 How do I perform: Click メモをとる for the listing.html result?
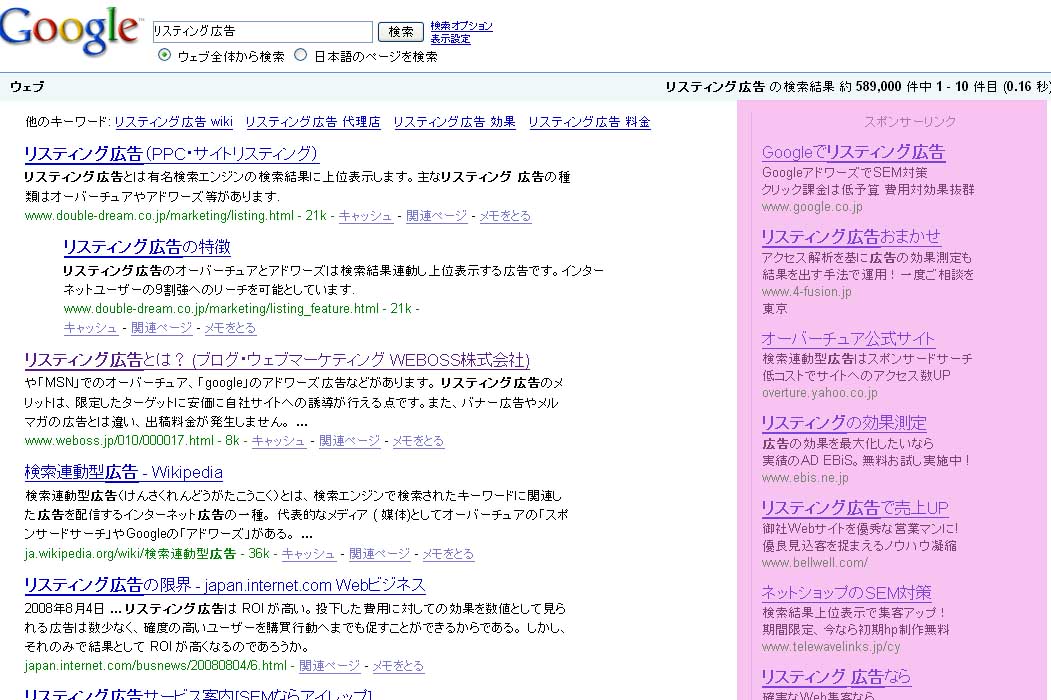pyautogui.click(x=505, y=216)
